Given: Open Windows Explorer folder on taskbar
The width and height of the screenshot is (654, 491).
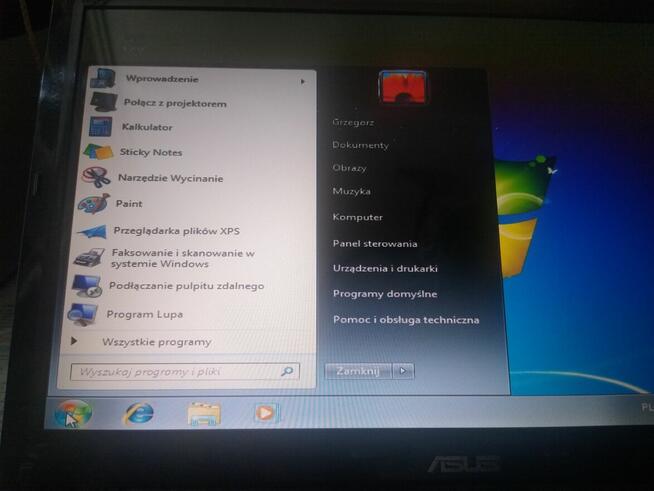Looking at the screenshot, I should pos(204,413).
